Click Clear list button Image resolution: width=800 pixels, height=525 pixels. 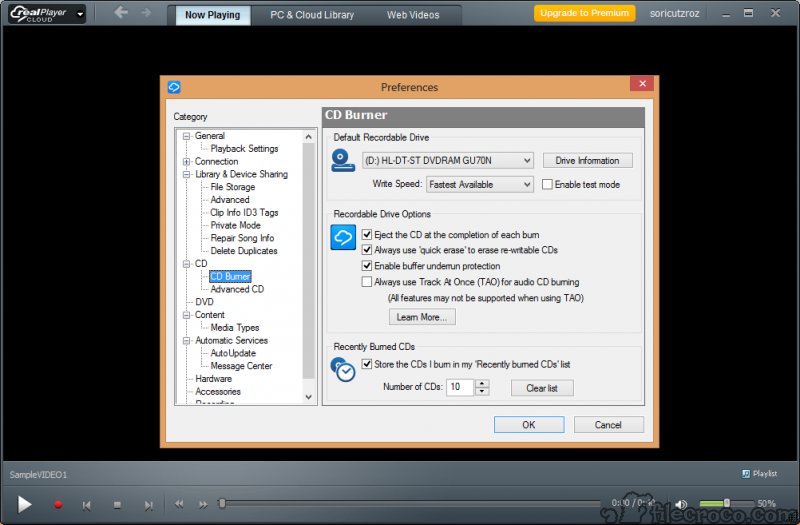coord(542,388)
